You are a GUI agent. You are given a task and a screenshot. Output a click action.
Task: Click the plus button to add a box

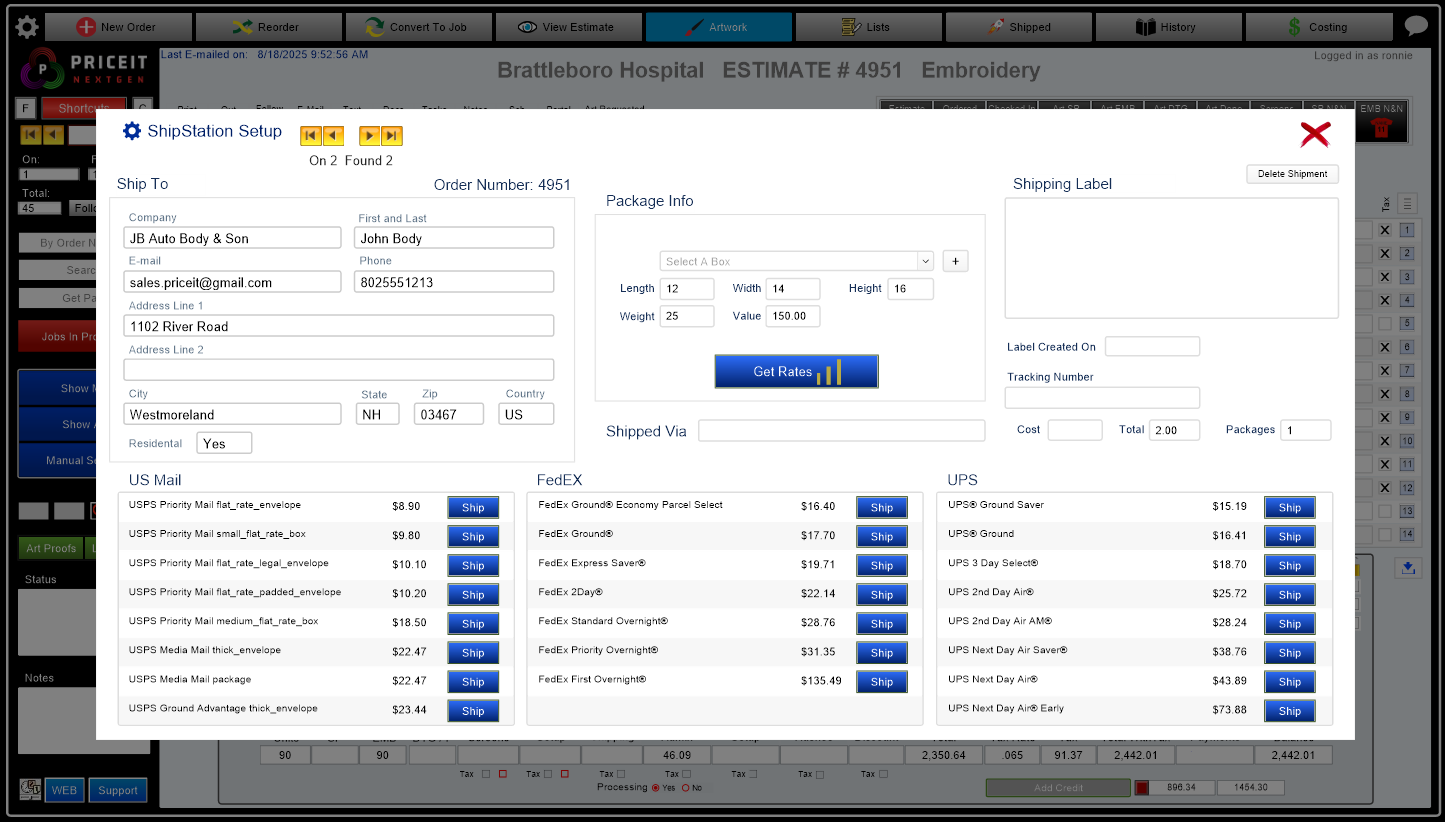(955, 261)
